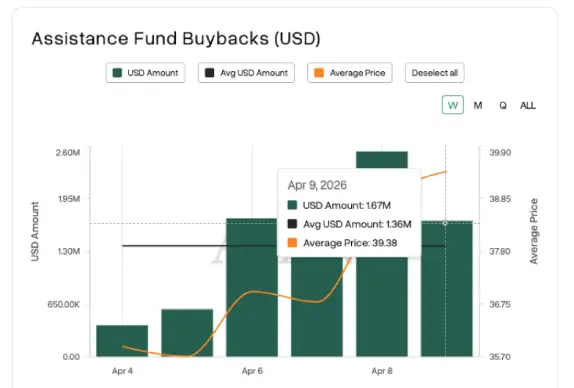The image size is (574, 388).
Task: Click the vertical 'Average Price' axis title
Action: [x=534, y=231]
